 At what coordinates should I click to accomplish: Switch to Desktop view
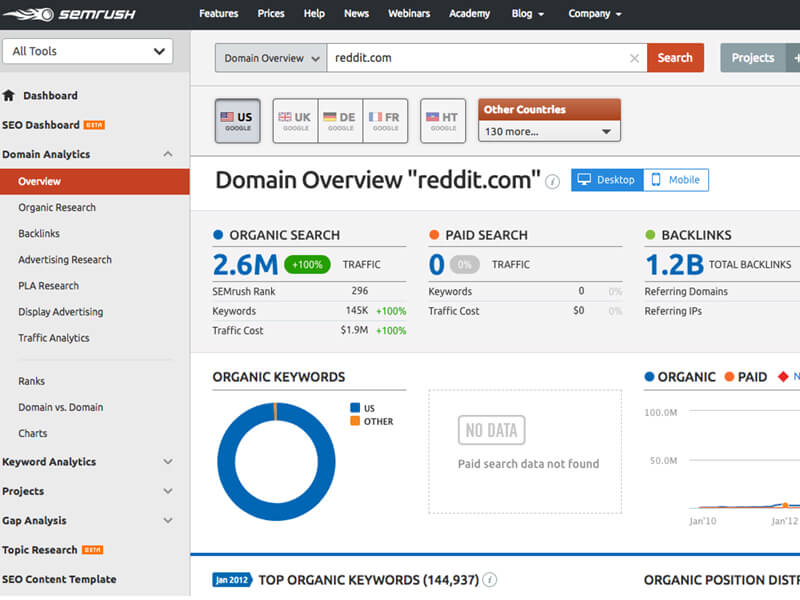(x=608, y=180)
